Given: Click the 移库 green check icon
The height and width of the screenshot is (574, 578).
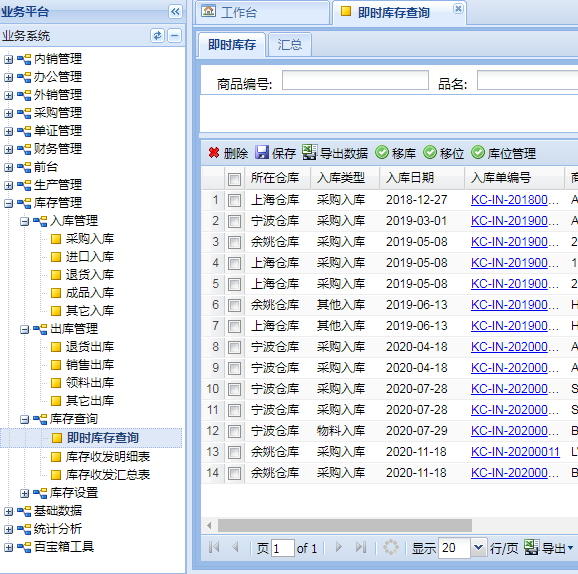Looking at the screenshot, I should coord(382,152).
